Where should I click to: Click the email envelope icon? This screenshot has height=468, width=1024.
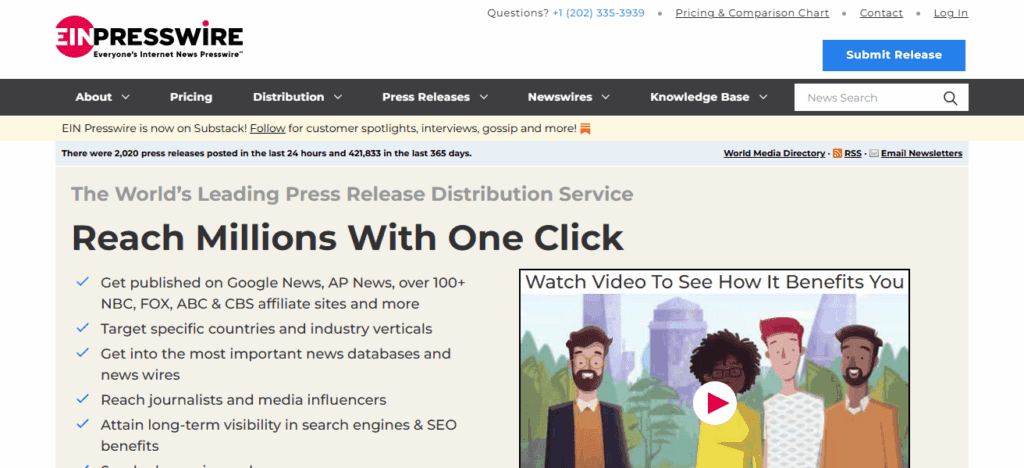click(x=874, y=153)
